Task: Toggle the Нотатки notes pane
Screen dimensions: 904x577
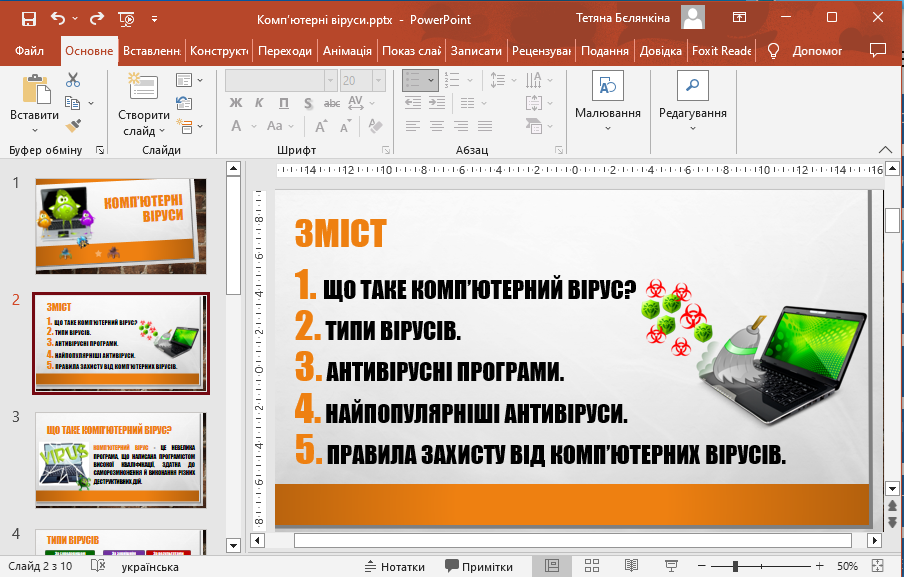Action: [x=395, y=567]
